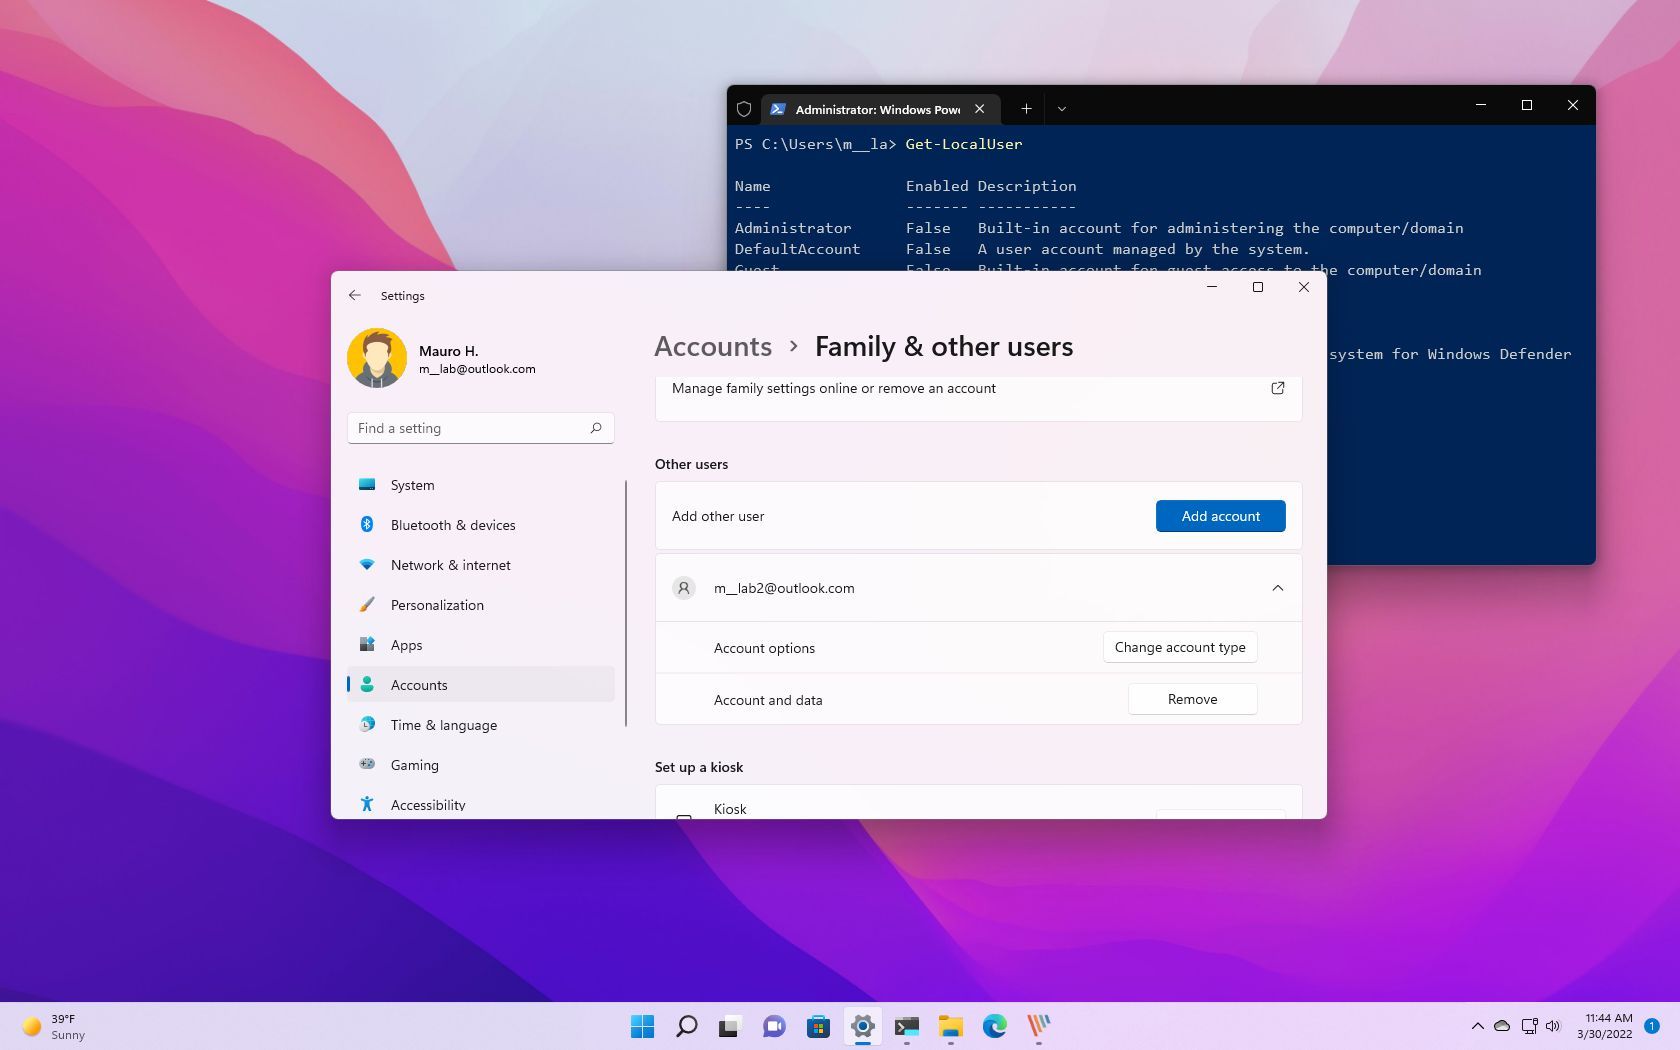1680x1050 pixels.
Task: Open new tab dropdown in PowerShell window
Action: click(1062, 108)
